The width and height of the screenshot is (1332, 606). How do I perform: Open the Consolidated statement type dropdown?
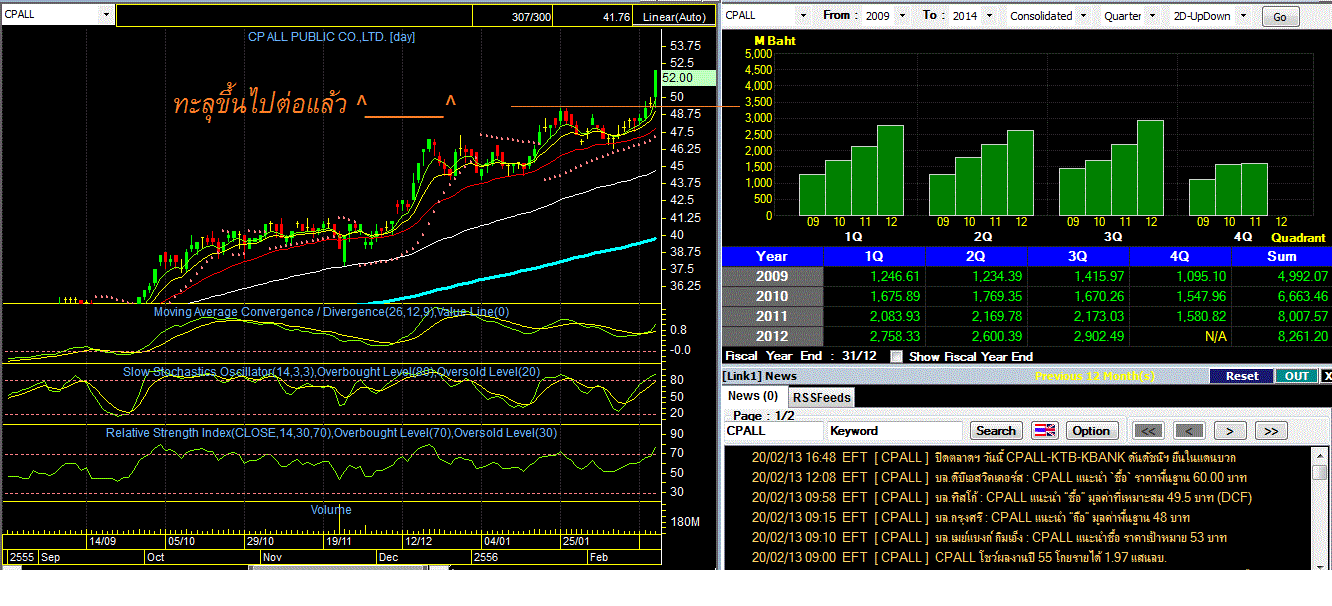[x=1084, y=16]
